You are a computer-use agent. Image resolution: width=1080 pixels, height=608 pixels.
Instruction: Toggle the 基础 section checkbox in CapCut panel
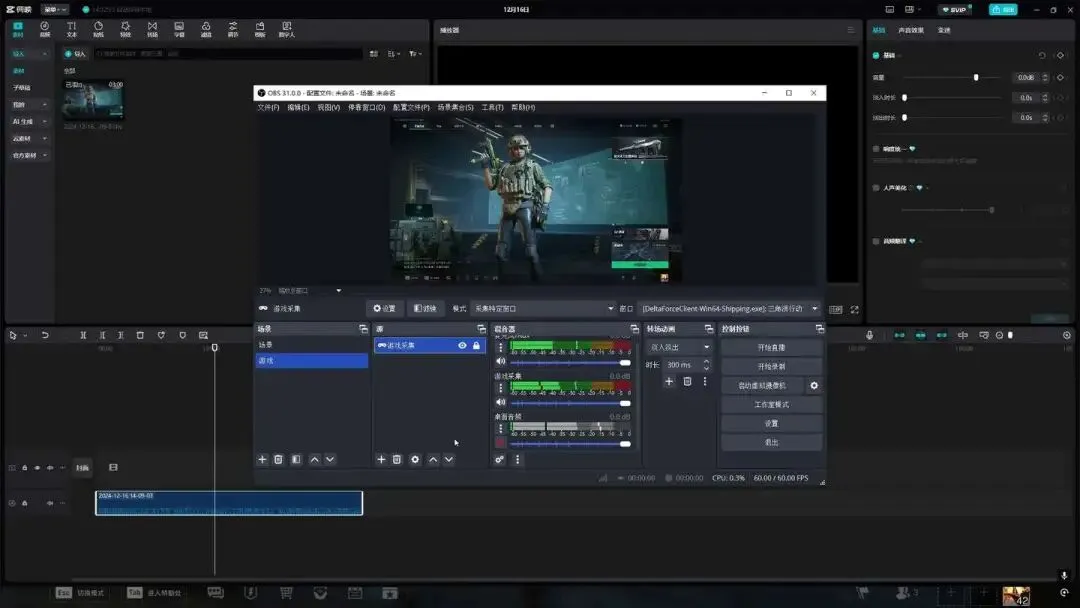coord(876,55)
